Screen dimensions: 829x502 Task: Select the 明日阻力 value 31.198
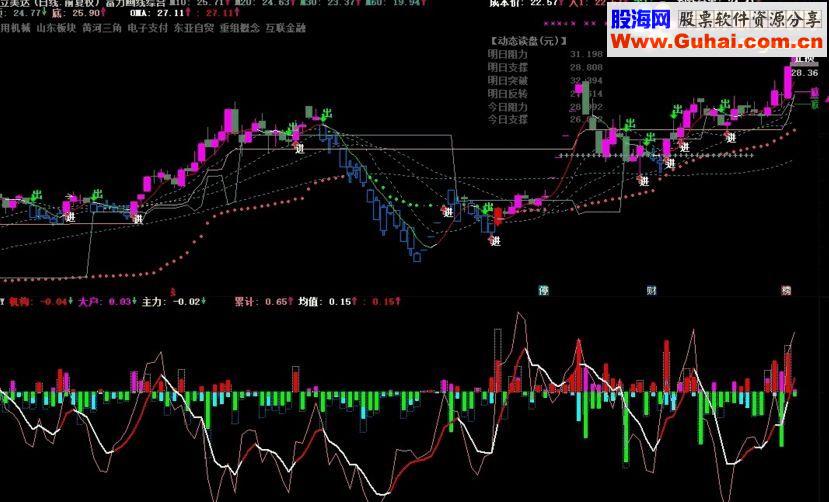coord(586,54)
